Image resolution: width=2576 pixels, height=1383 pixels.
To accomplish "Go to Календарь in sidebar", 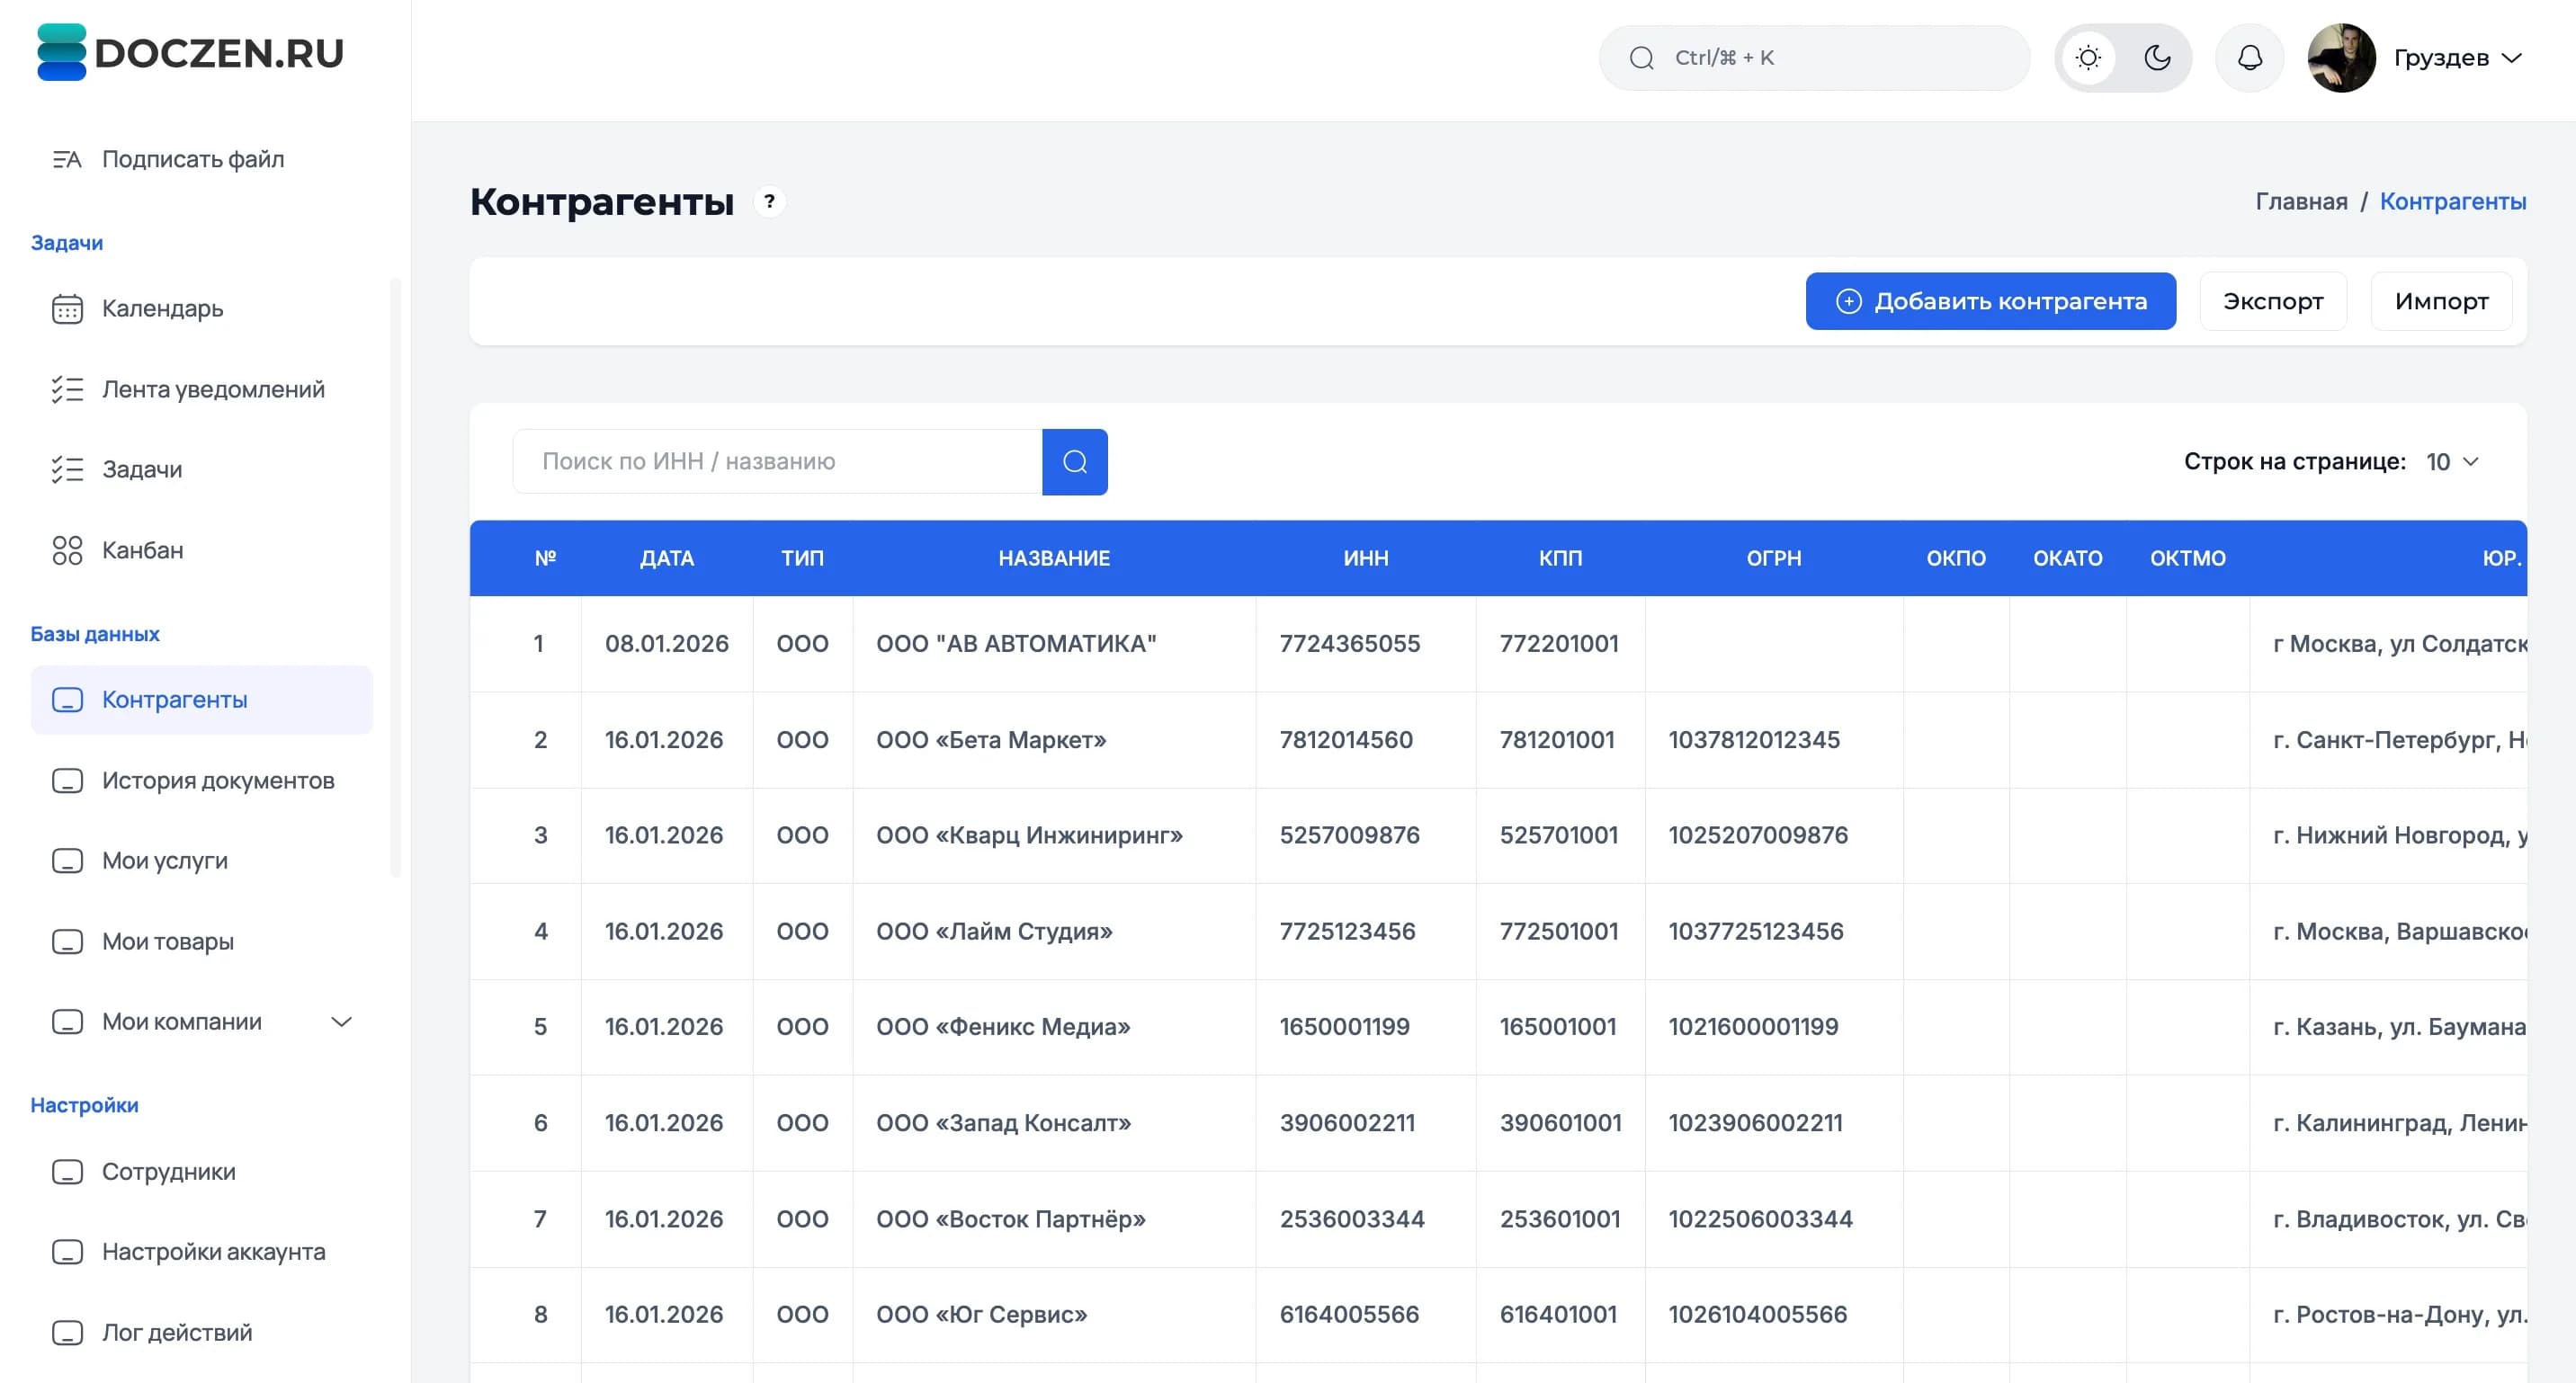I will coord(202,309).
